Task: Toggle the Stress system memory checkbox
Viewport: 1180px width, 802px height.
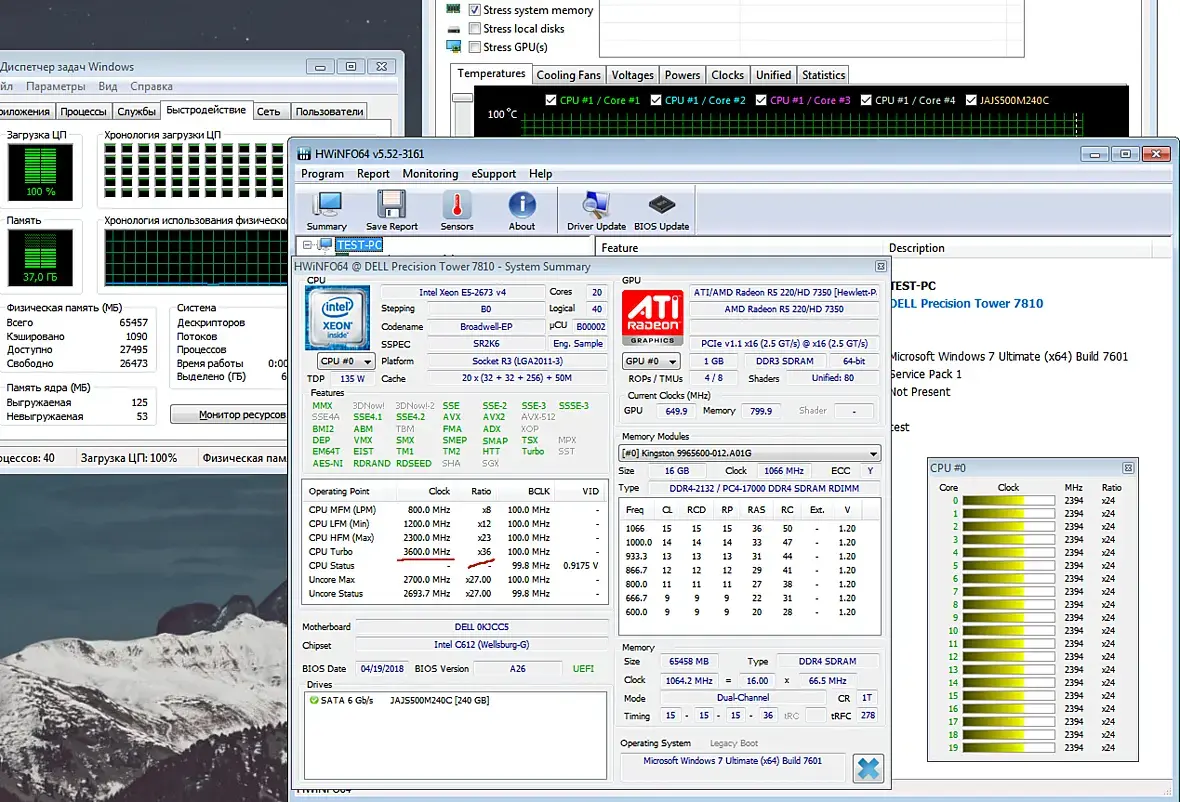Action: (476, 10)
